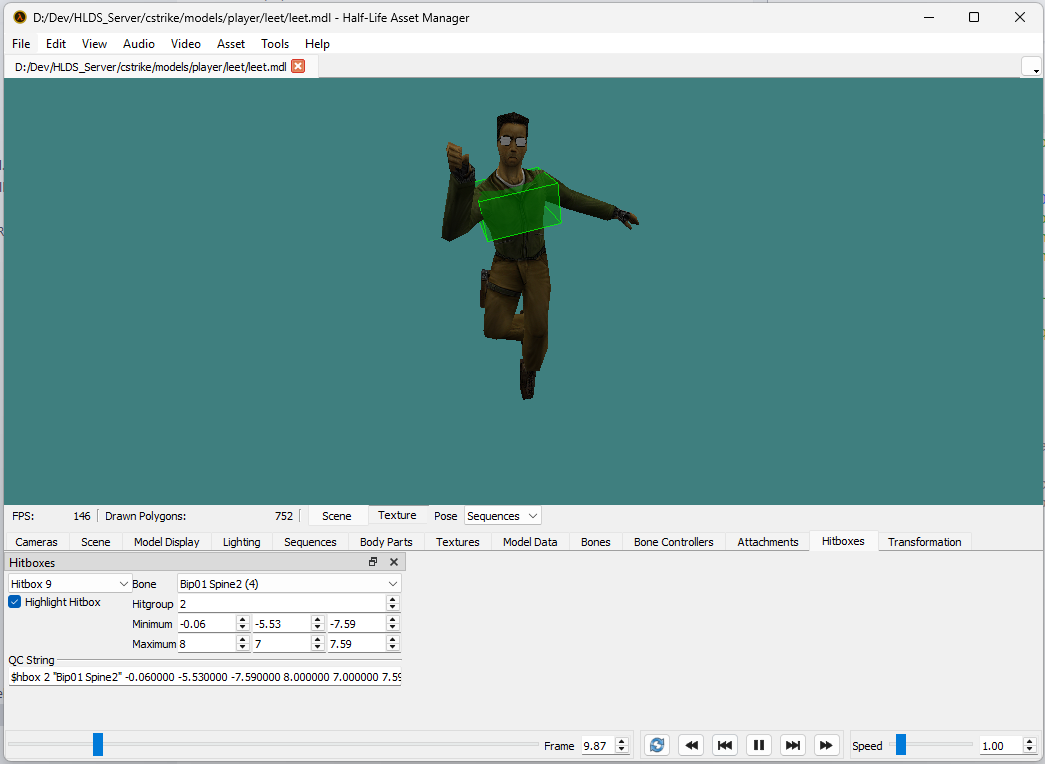The image size is (1045, 764).
Task: Pause the animation playback
Action: 759,745
